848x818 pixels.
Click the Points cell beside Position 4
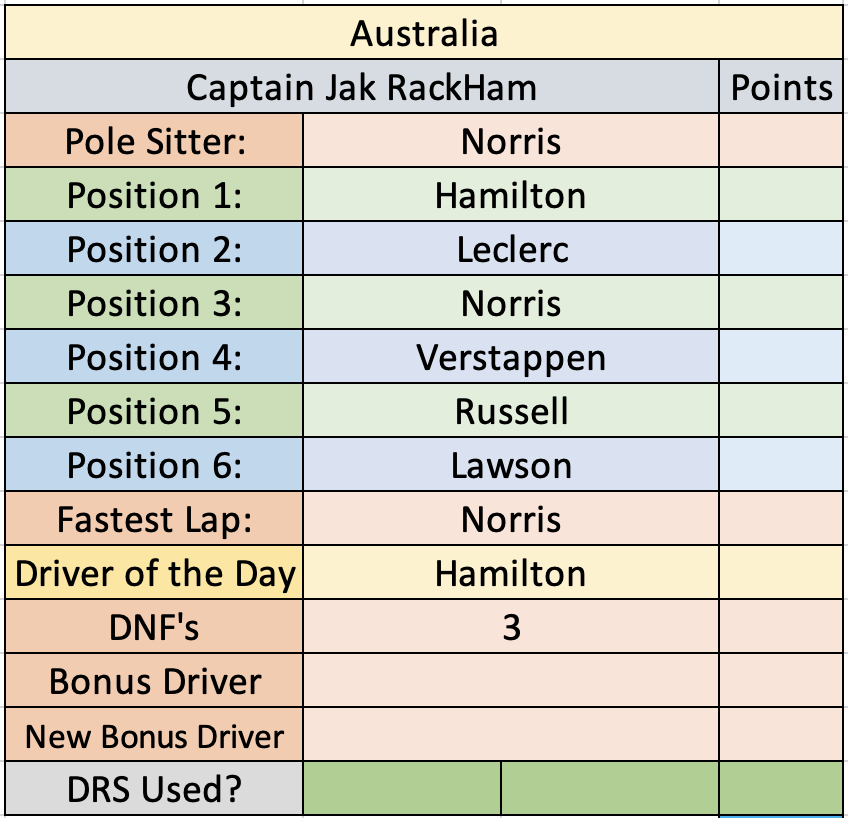coord(781,357)
